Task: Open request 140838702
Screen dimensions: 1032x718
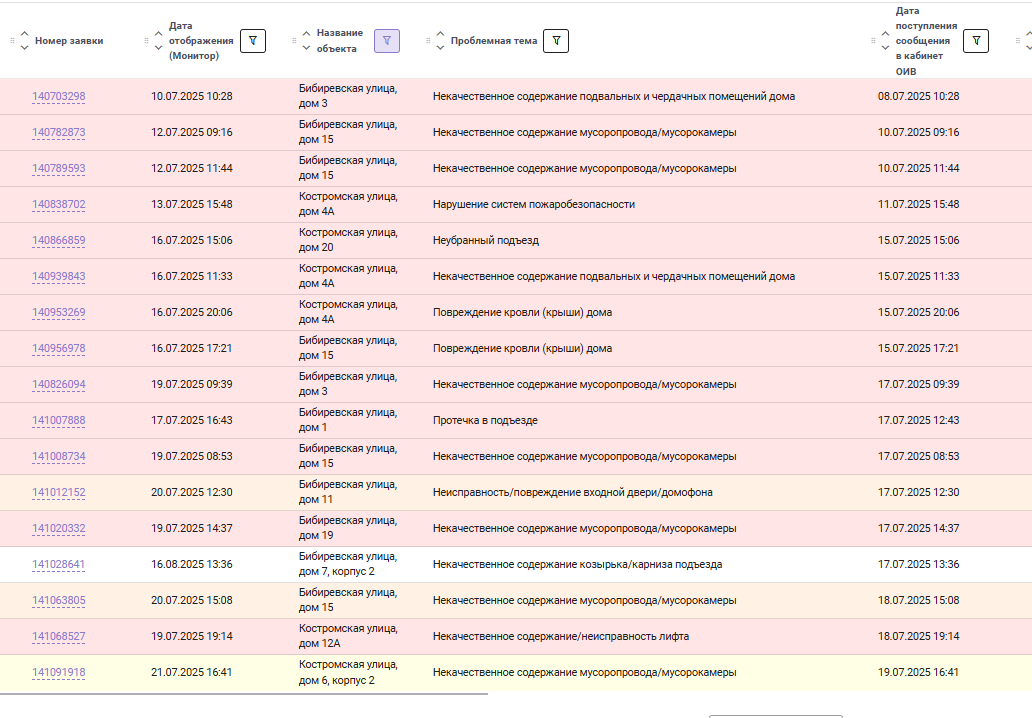Action: coord(59,204)
